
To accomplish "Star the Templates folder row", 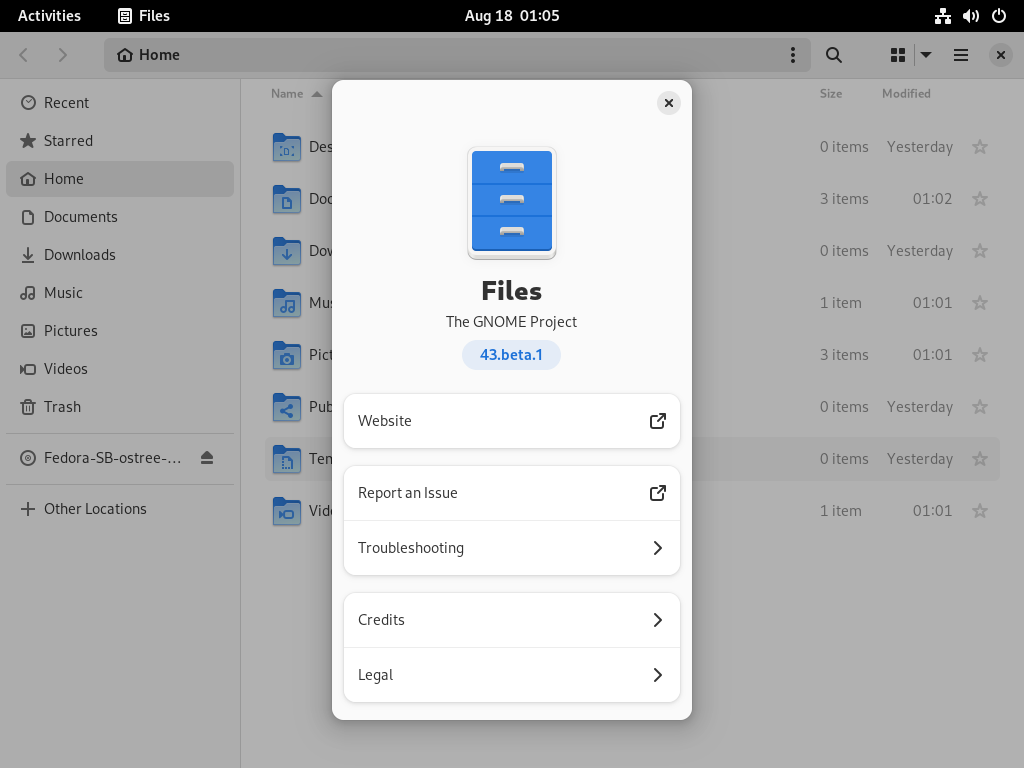I will click(x=980, y=459).
